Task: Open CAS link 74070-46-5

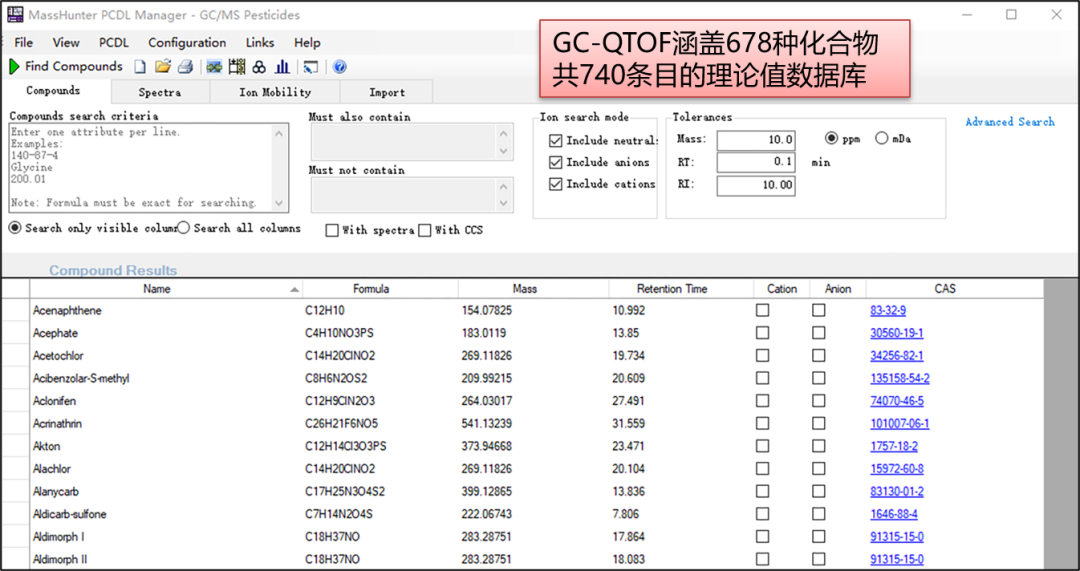Action: pos(896,401)
